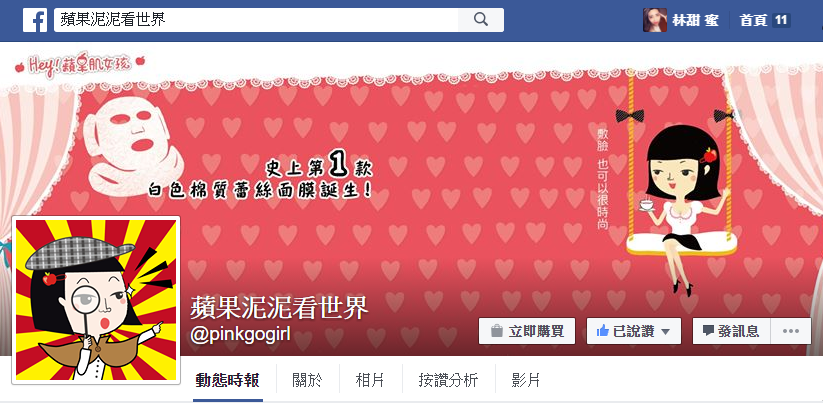Click the 發訊息 button
This screenshot has width=823, height=403.
click(x=732, y=331)
